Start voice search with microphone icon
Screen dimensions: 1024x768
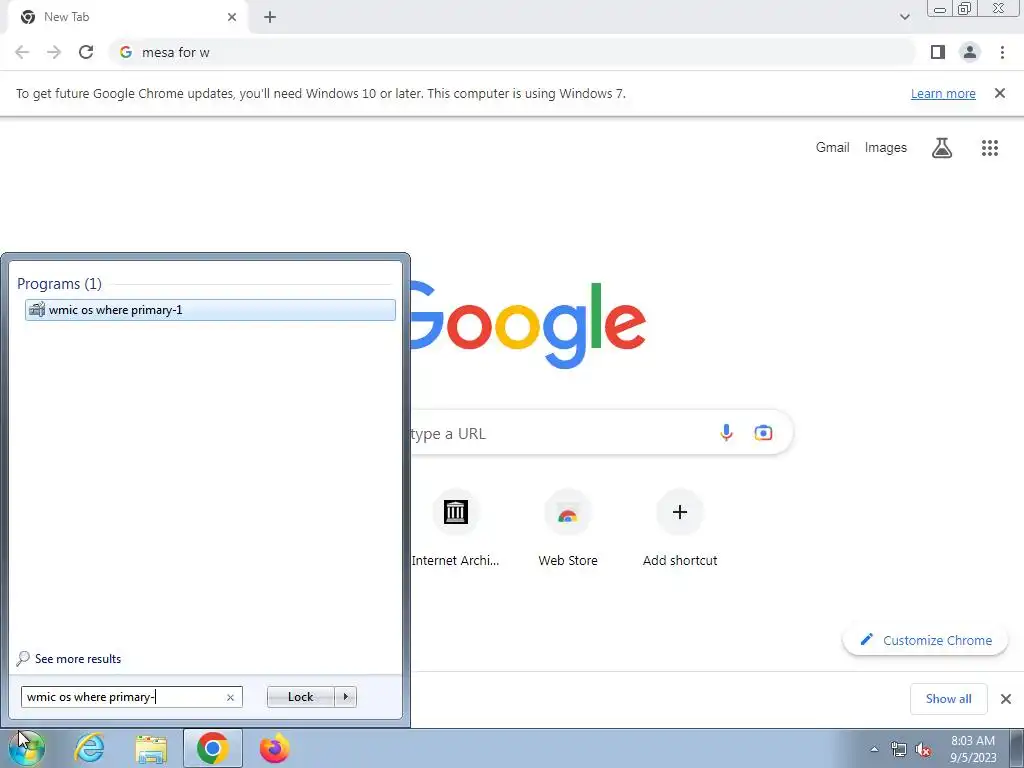tap(726, 432)
